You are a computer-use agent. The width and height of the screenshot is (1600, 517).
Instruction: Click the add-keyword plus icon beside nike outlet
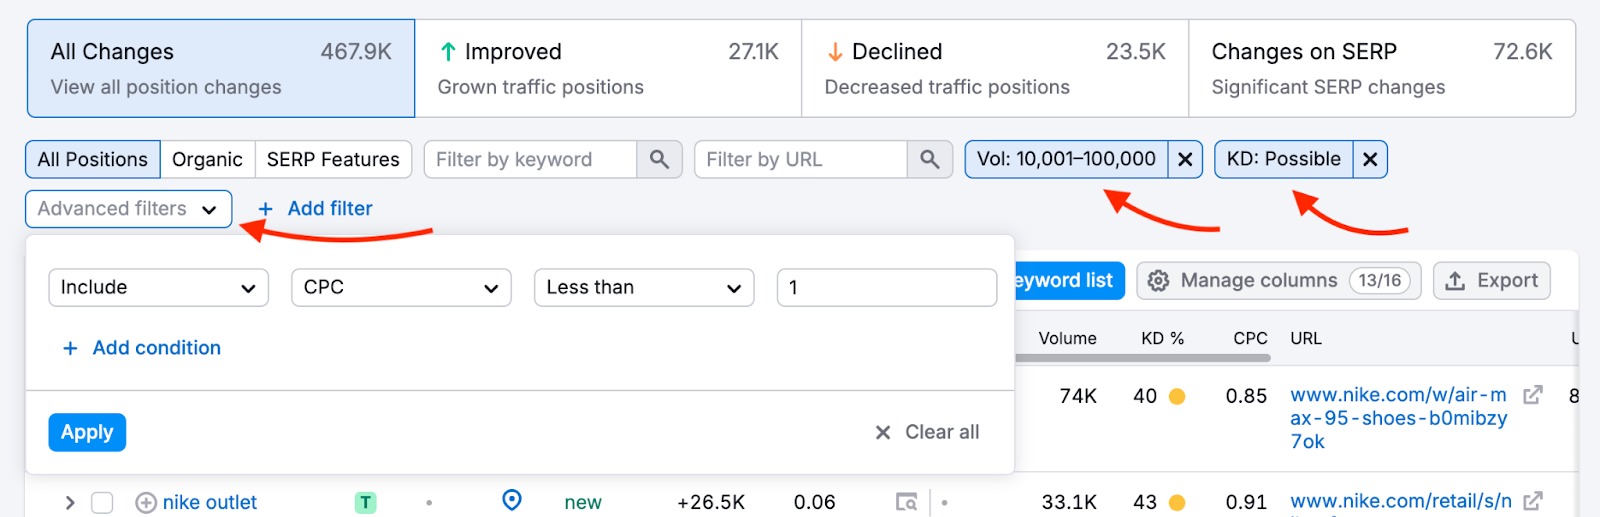[146, 503]
